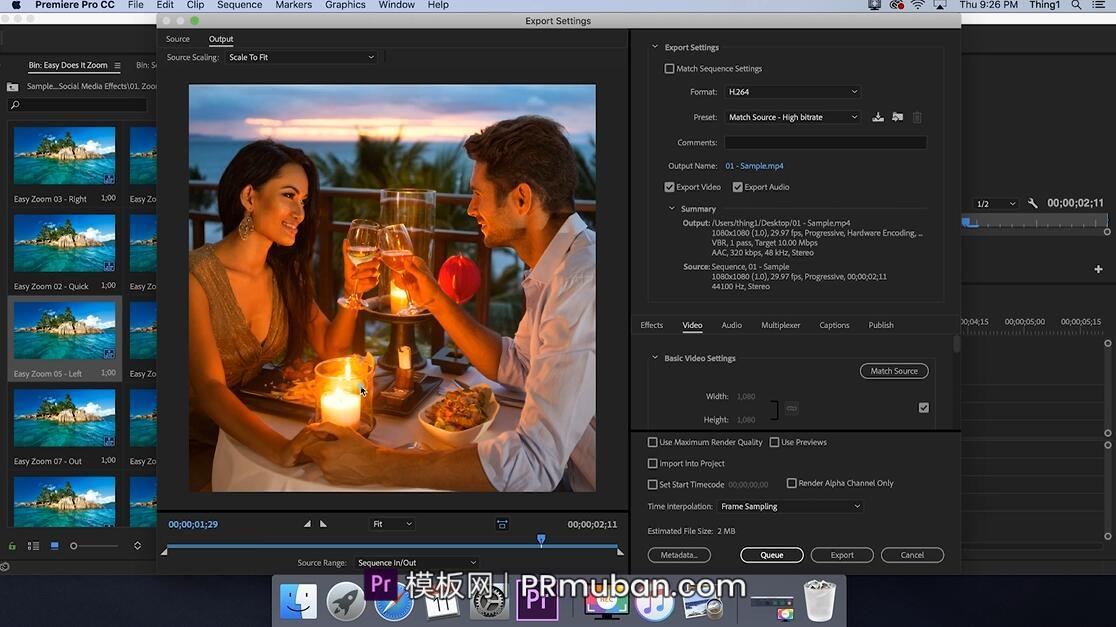This screenshot has height=627, width=1116.
Task: Enable Use Maximum Render Quality
Action: click(653, 442)
